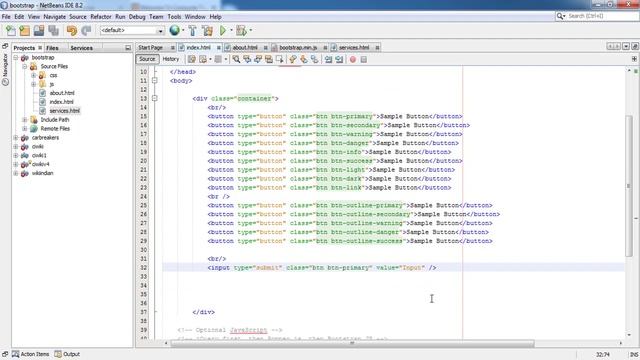
Task: Click the Build Project hammer icon
Action: pos(192,31)
